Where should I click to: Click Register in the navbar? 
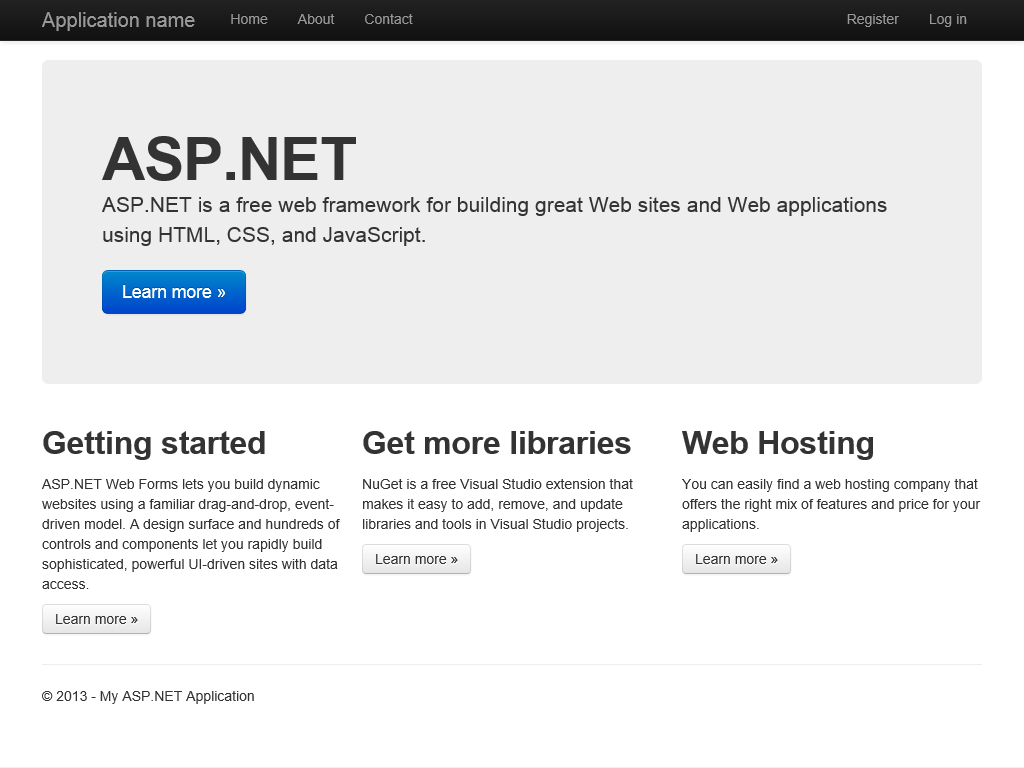[872, 20]
